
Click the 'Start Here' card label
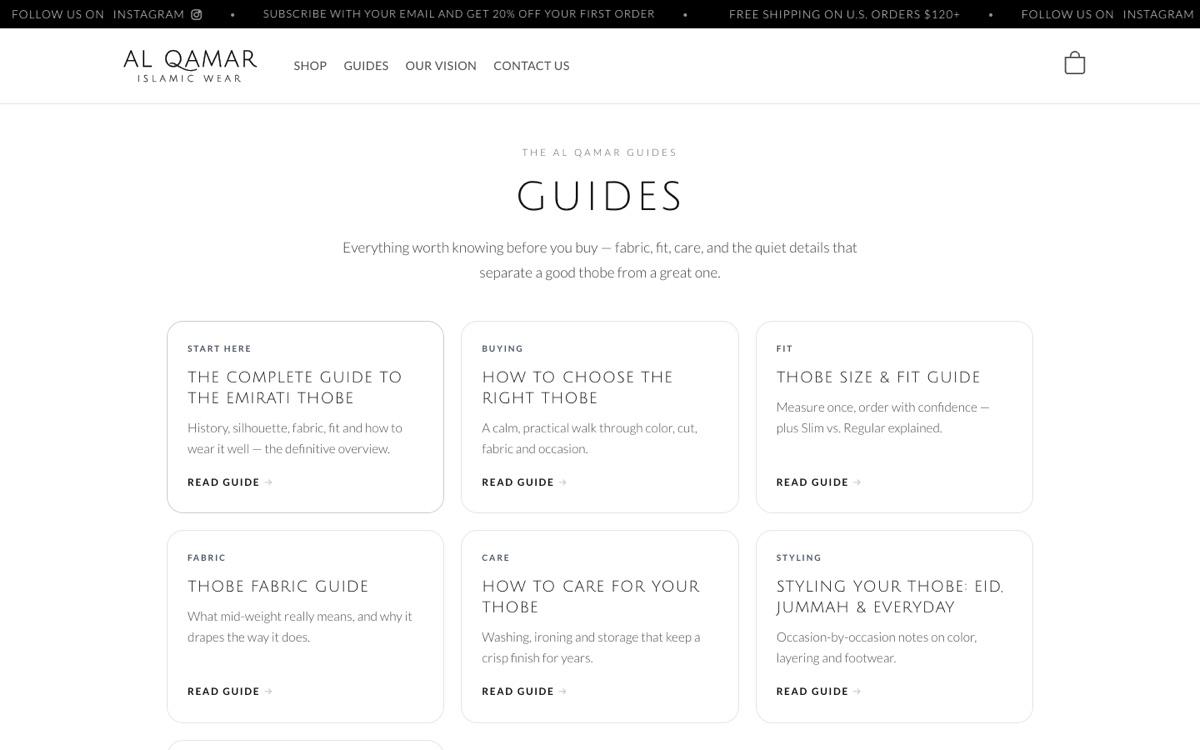click(x=219, y=349)
